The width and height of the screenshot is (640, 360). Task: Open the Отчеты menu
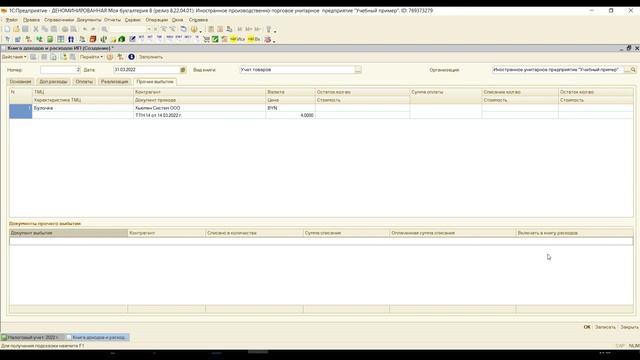tap(112, 20)
